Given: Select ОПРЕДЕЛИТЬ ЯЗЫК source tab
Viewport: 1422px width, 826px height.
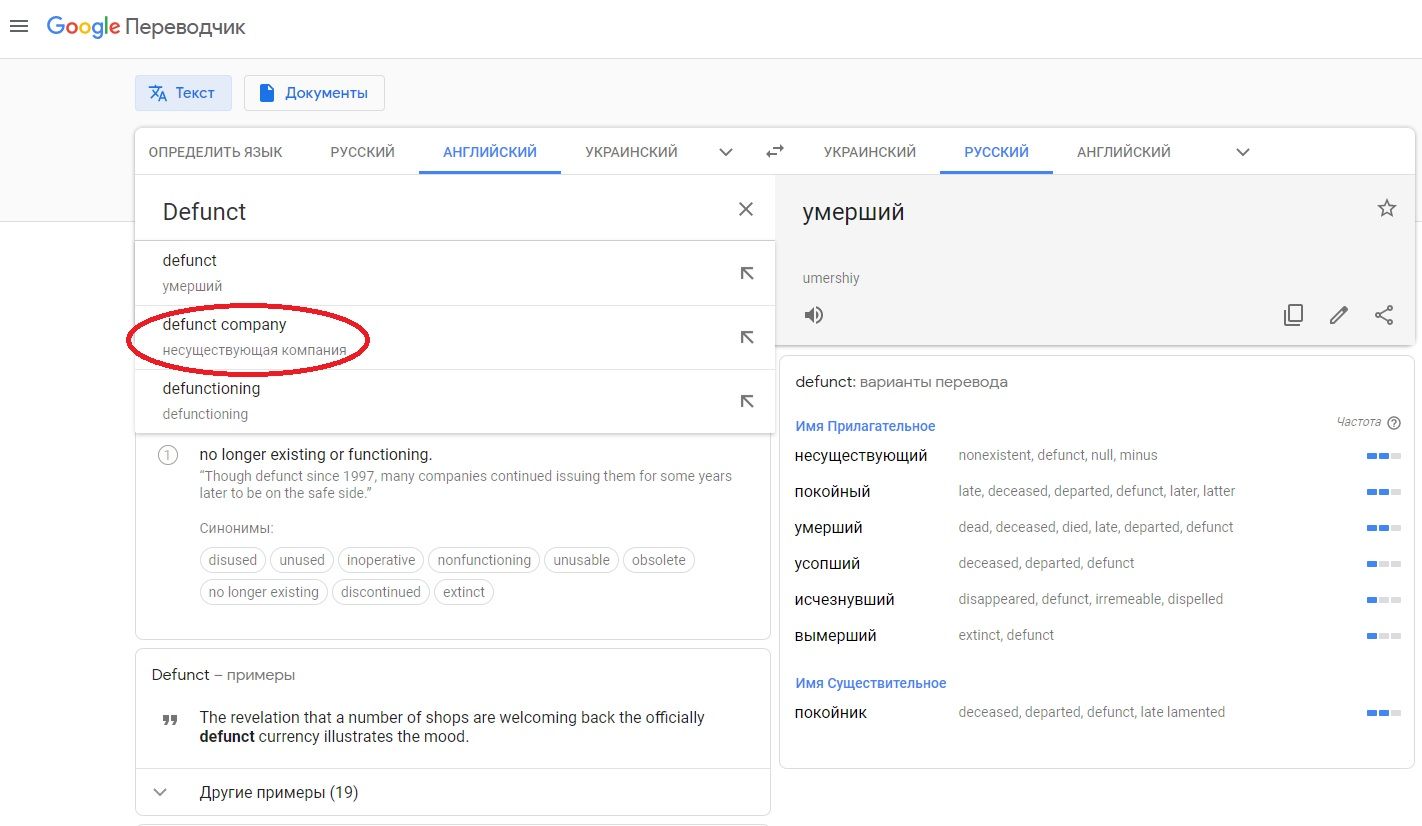Looking at the screenshot, I should pos(215,152).
